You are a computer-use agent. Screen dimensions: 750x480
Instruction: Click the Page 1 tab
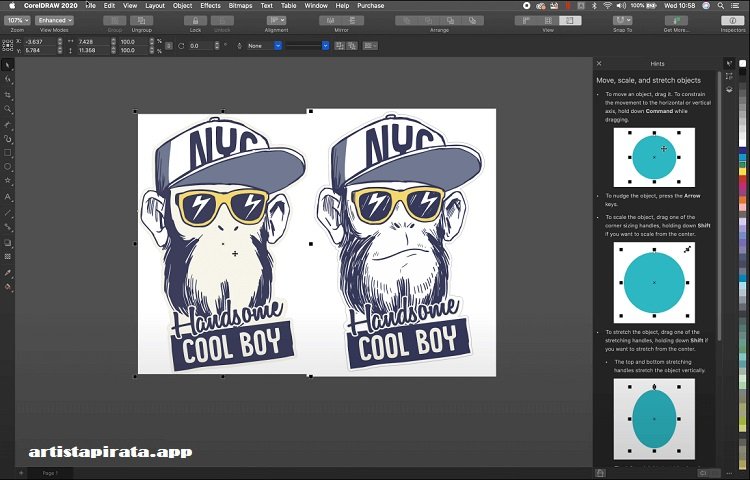point(50,473)
